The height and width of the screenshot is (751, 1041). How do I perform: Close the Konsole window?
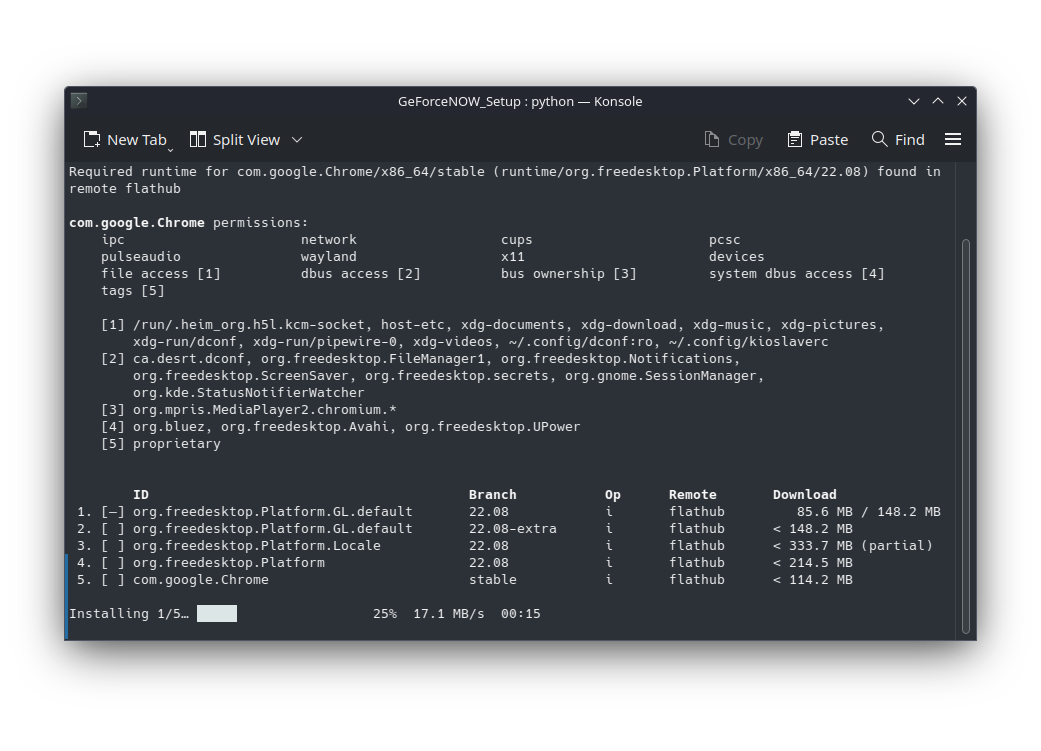click(962, 101)
